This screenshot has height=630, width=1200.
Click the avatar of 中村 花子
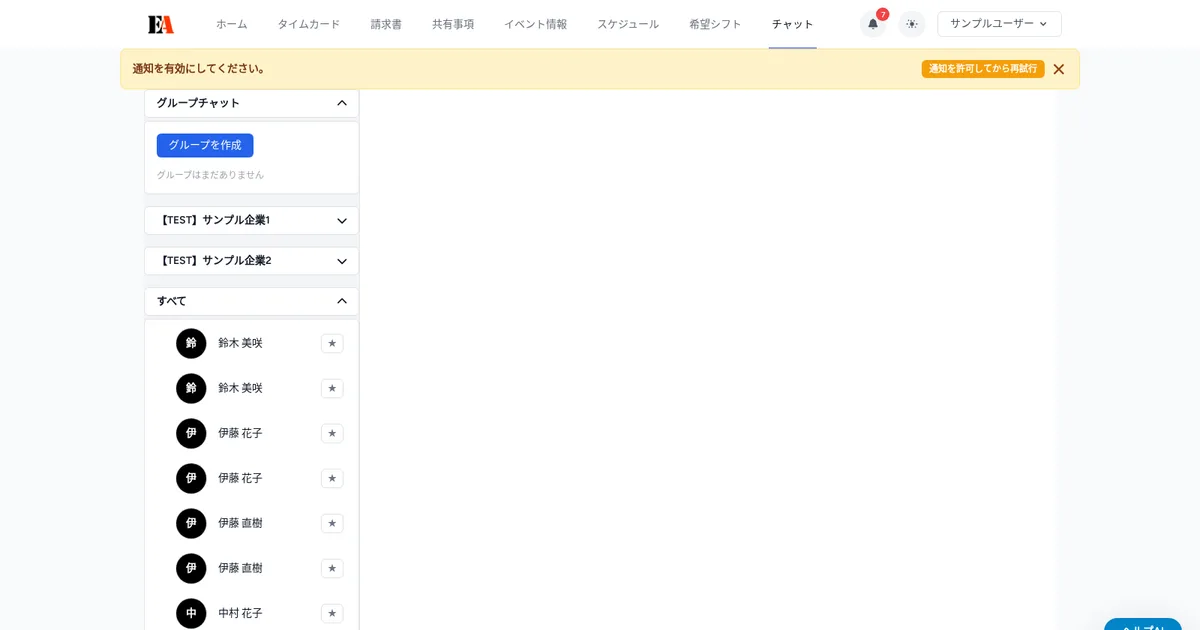(191, 613)
